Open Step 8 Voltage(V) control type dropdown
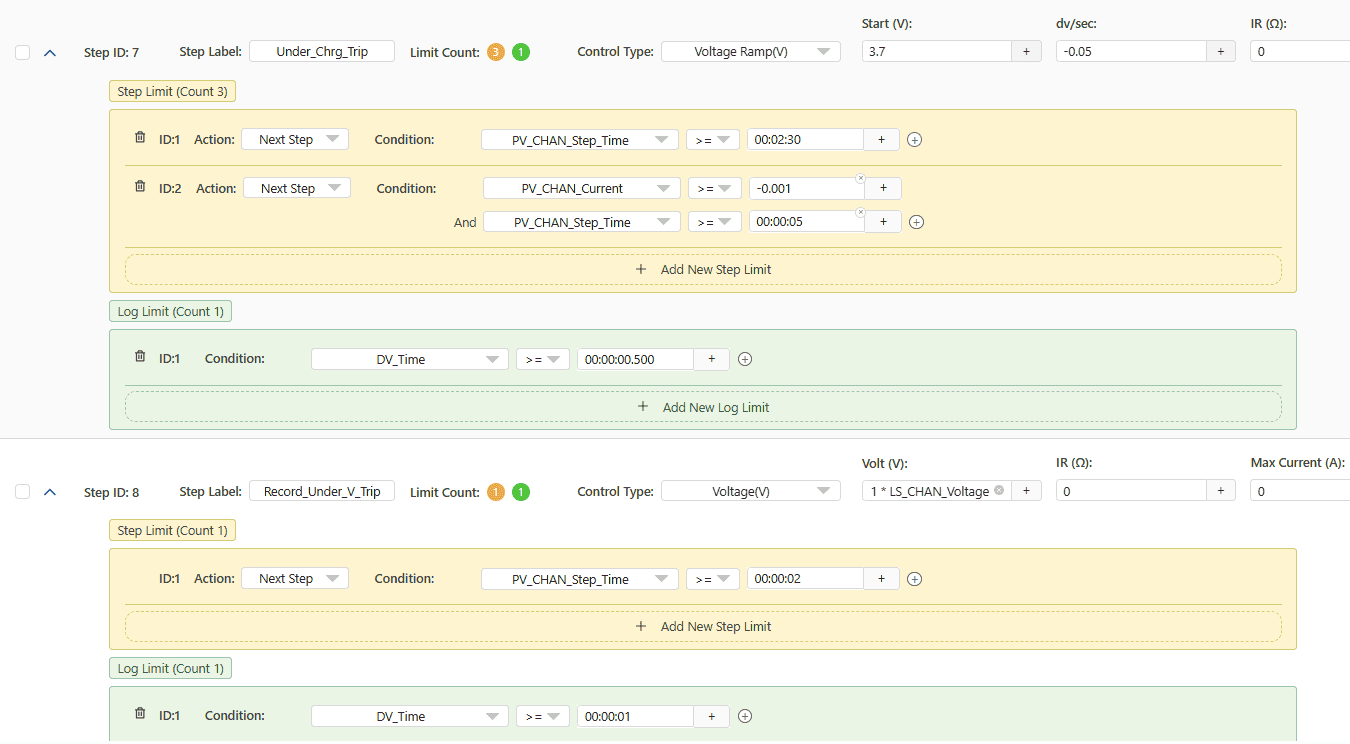This screenshot has height=744, width=1350. click(750, 491)
